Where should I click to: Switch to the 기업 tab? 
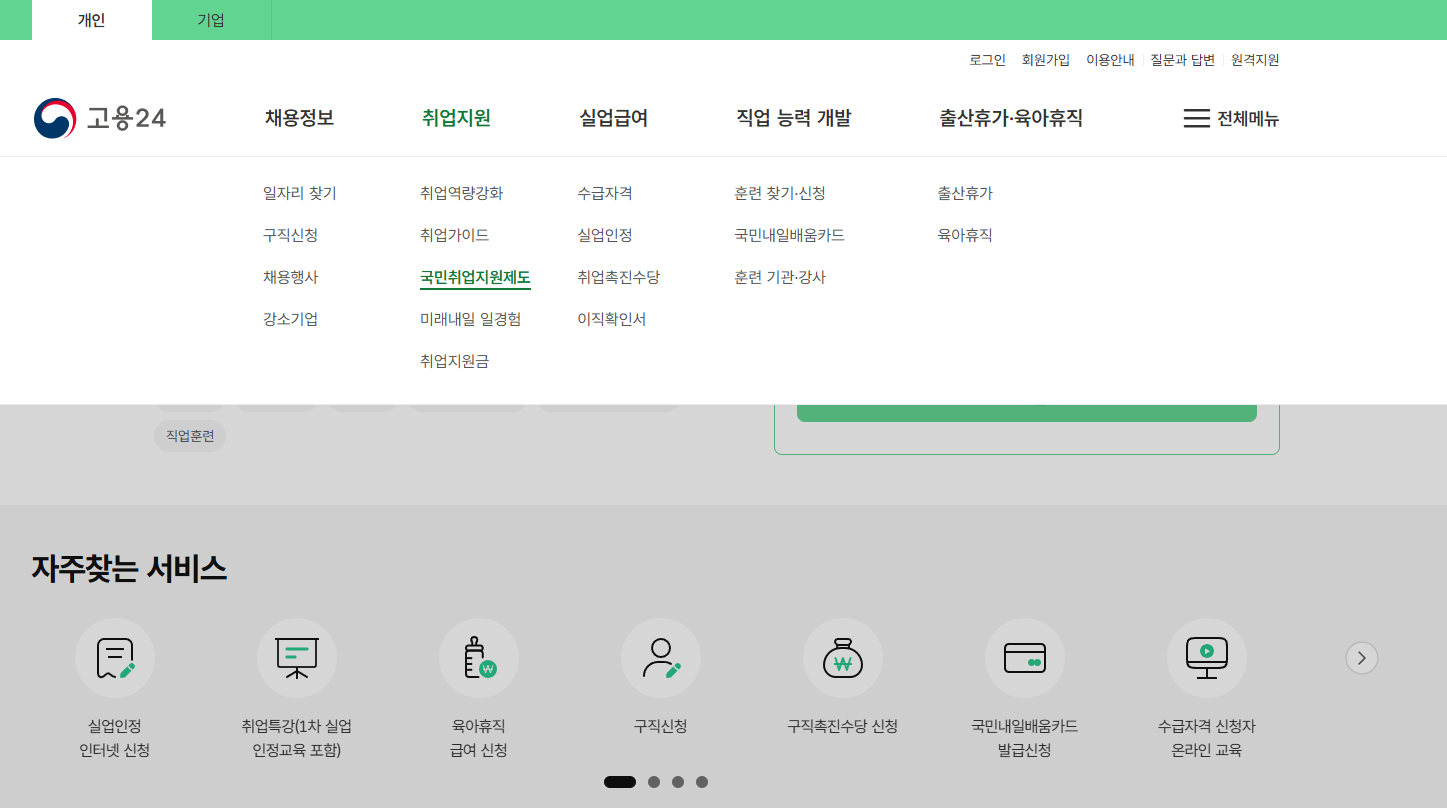coord(210,20)
